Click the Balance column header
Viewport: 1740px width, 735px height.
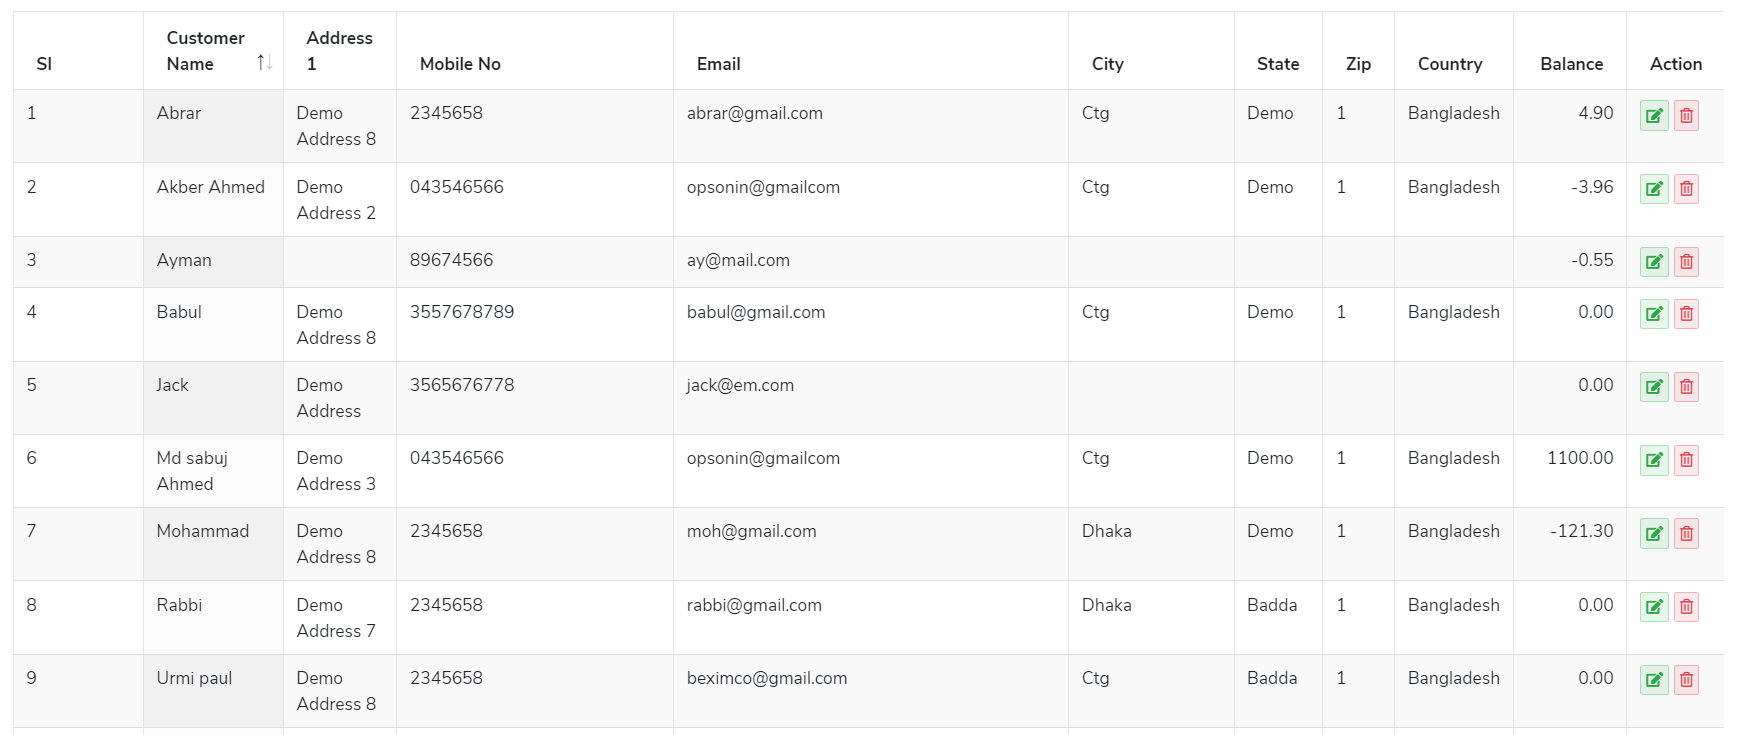(1571, 64)
